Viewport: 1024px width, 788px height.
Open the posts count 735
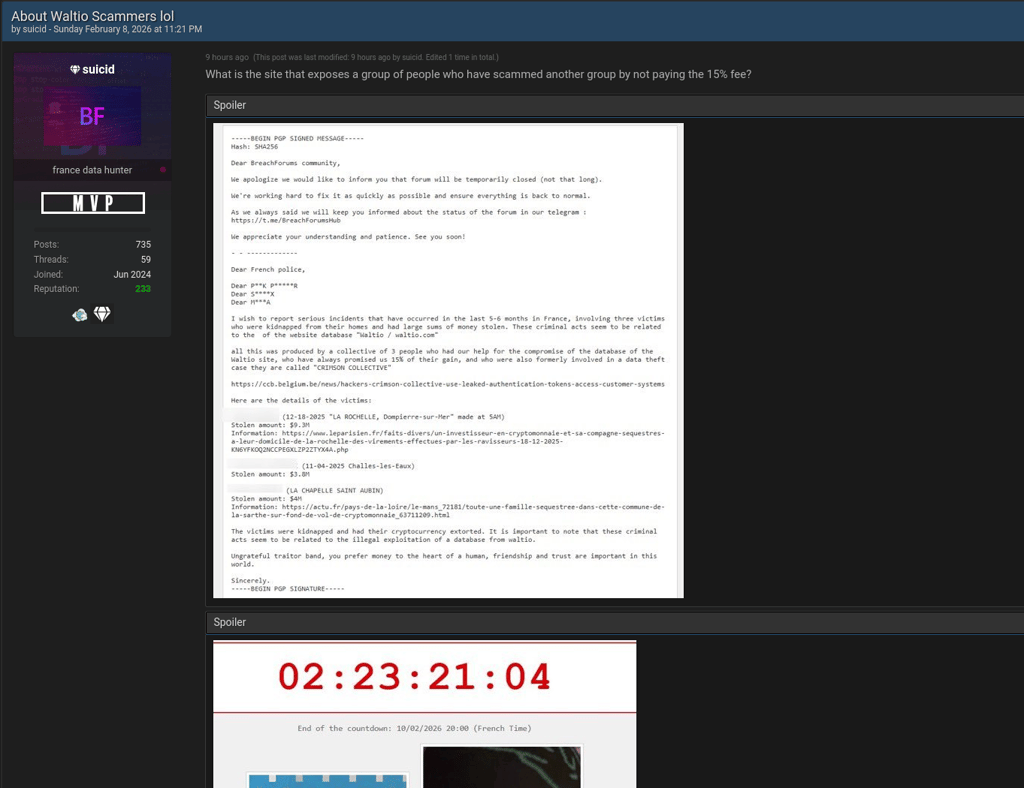coord(143,244)
